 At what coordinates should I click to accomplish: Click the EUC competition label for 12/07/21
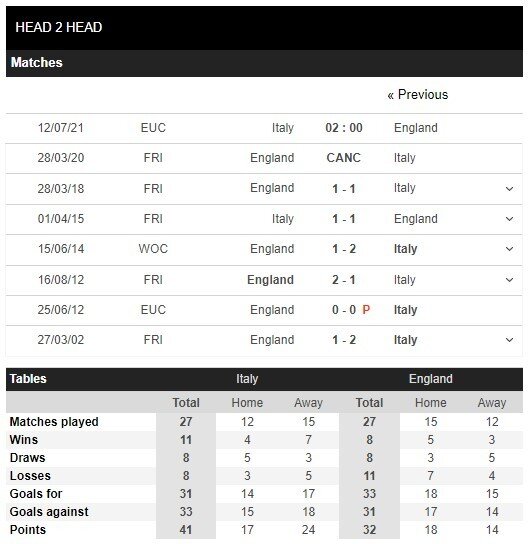click(153, 128)
